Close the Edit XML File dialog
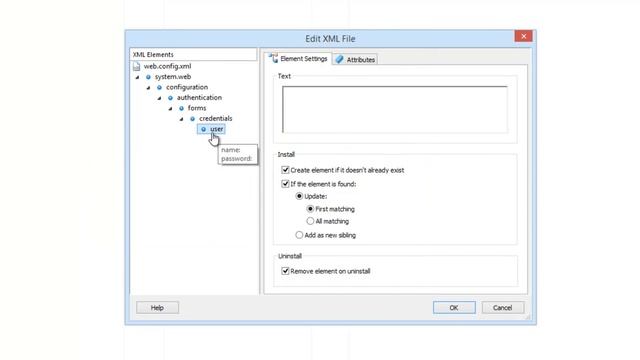This screenshot has width=640, height=360. tap(523, 36)
